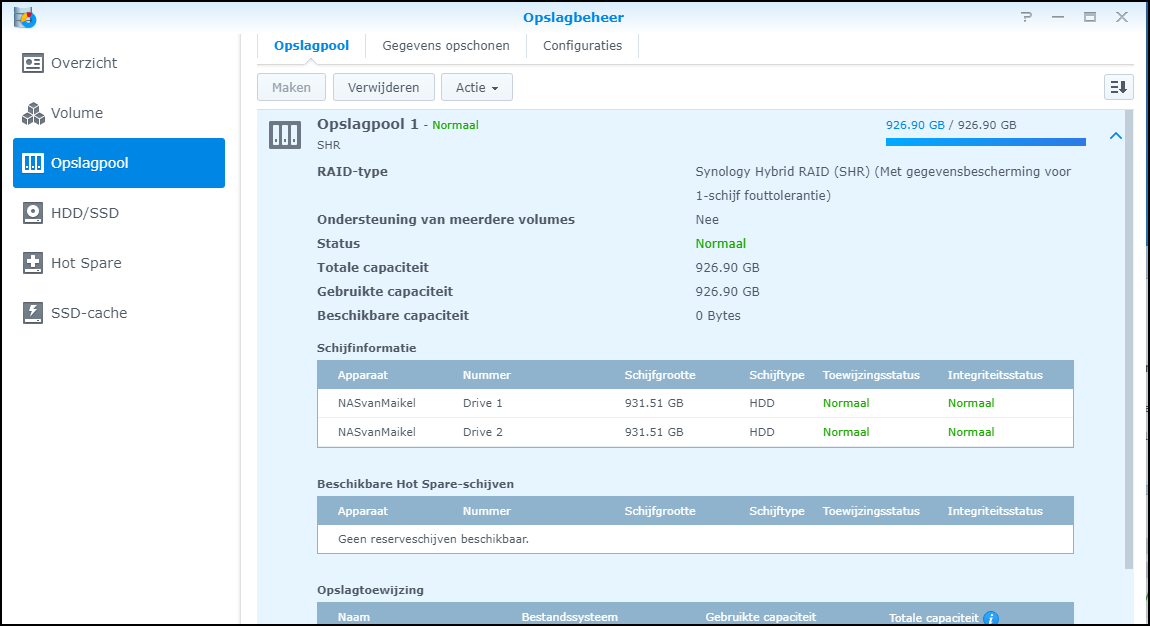Maximize the Opslagbeheer window
The height and width of the screenshot is (626, 1150).
[x=1090, y=17]
